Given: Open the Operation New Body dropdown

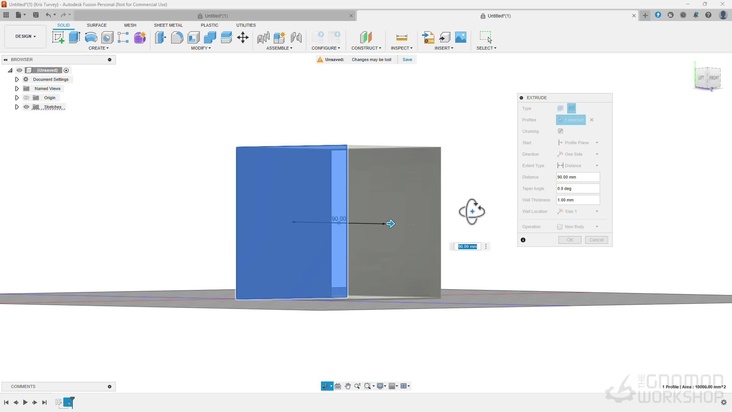Looking at the screenshot, I should pyautogui.click(x=578, y=227).
